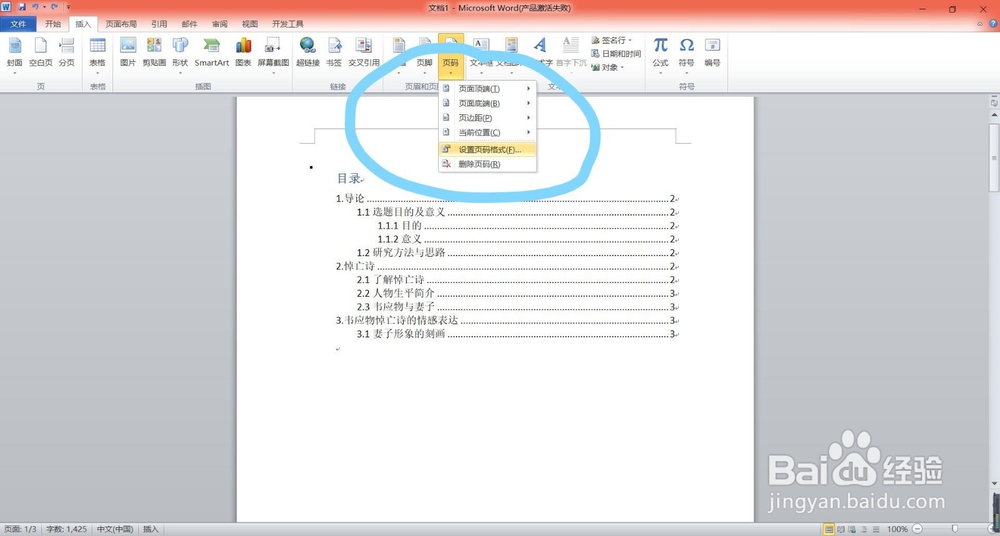
Task: Expand the 页面底端(B) submenu
Action: tap(487, 103)
